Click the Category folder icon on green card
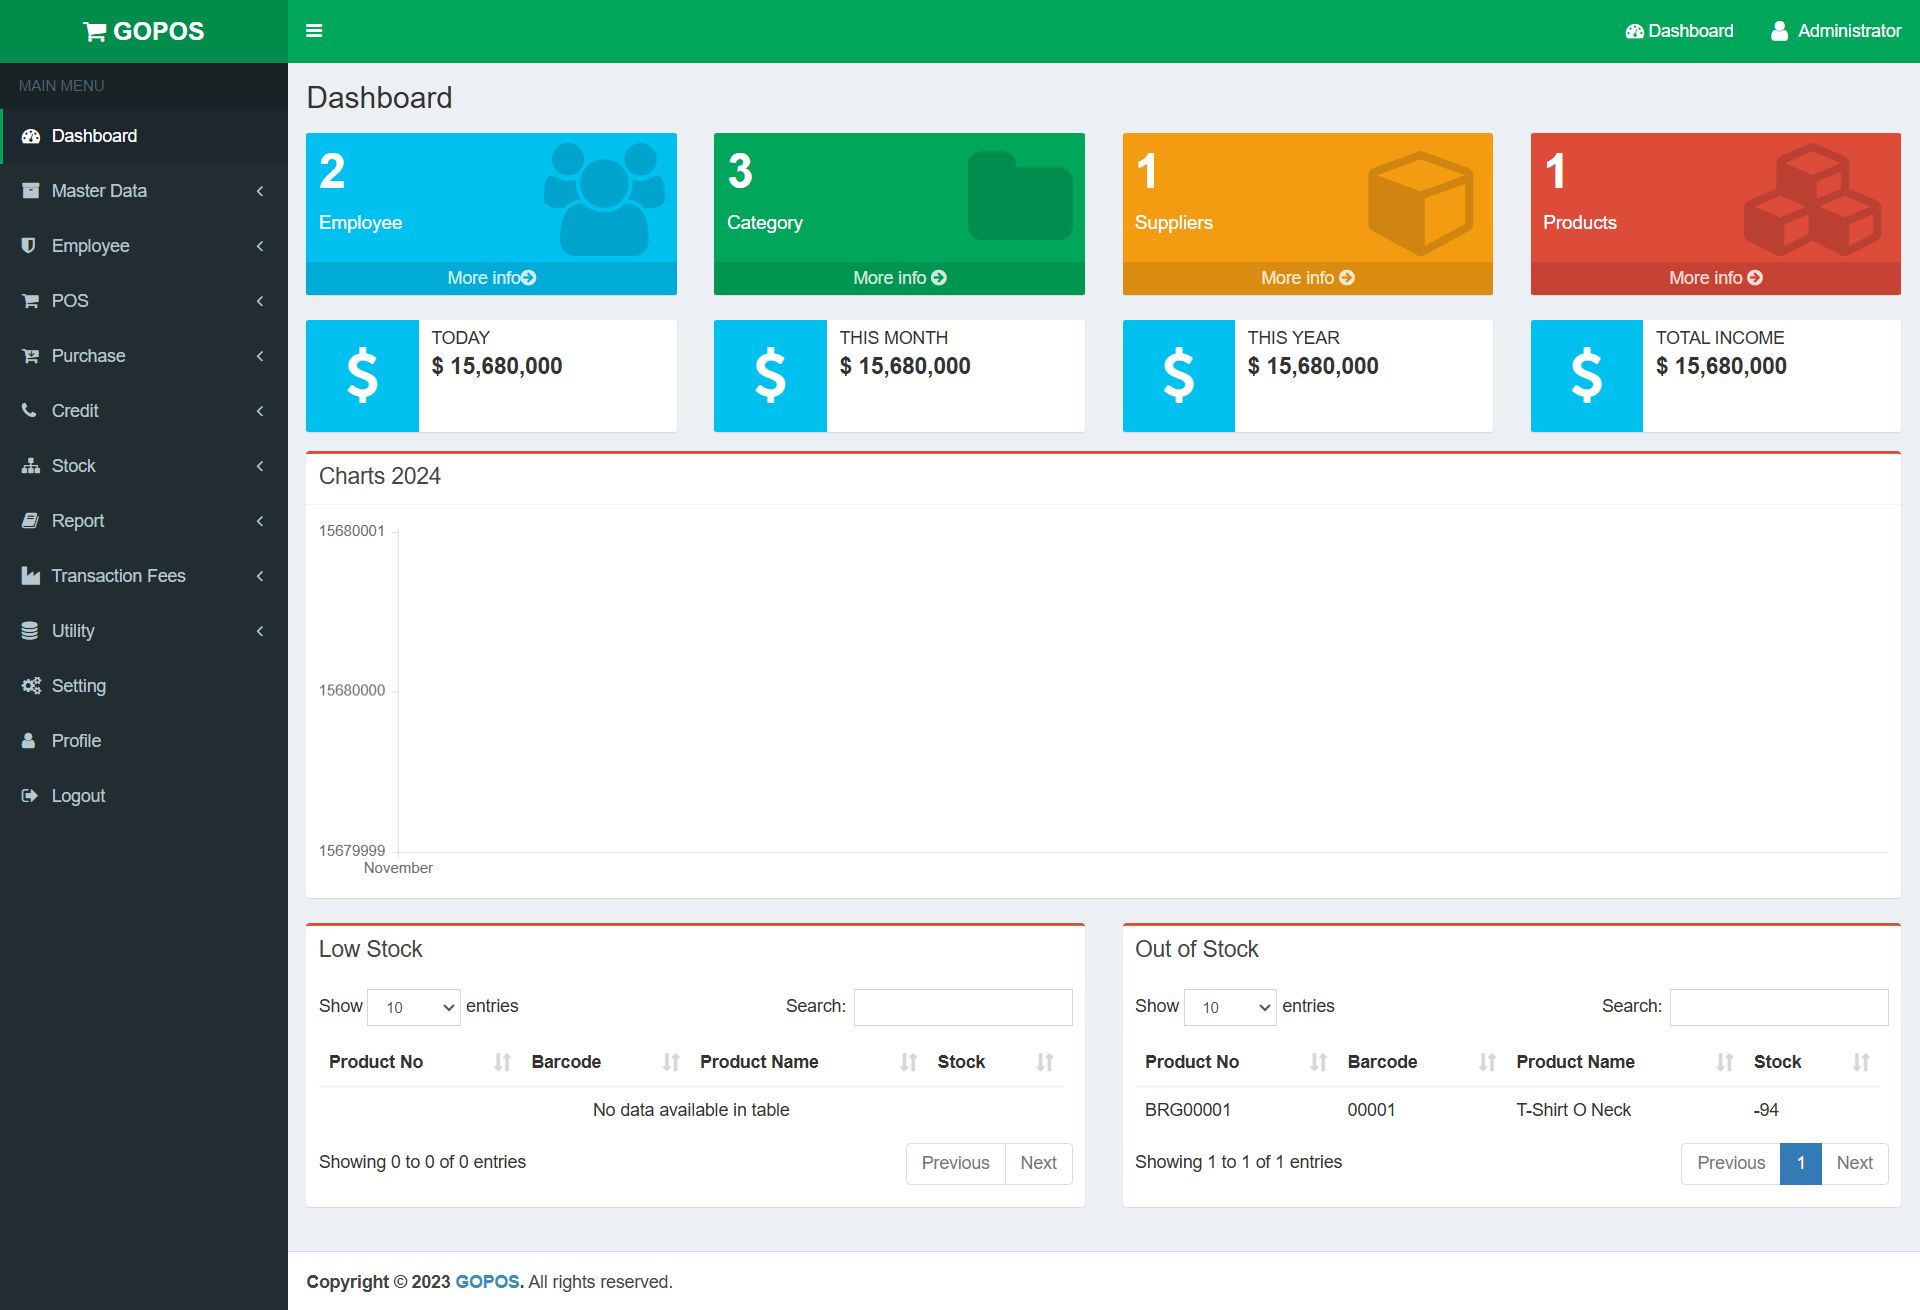This screenshot has width=1920, height=1310. click(1019, 196)
